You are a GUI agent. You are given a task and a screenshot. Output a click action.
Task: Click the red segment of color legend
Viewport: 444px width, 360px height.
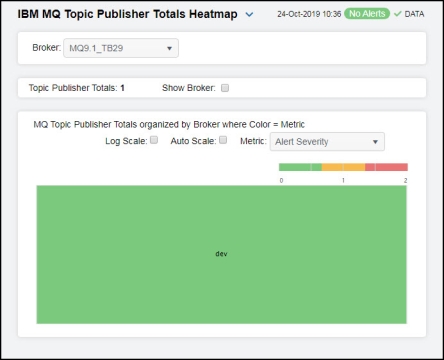point(386,167)
